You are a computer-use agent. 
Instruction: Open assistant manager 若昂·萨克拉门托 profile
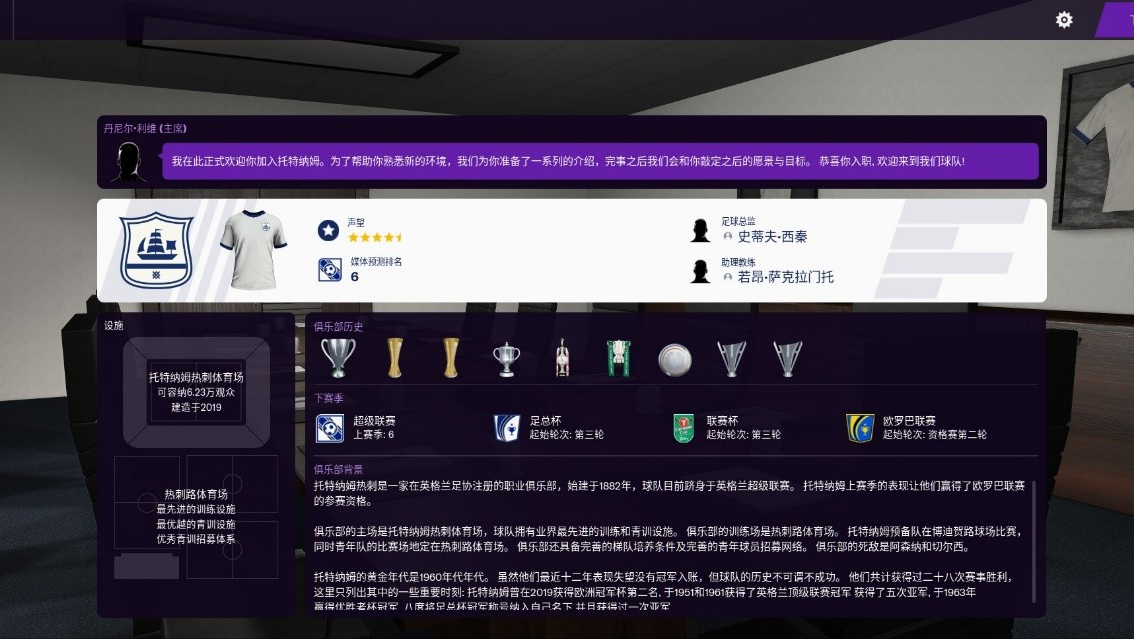click(x=785, y=277)
